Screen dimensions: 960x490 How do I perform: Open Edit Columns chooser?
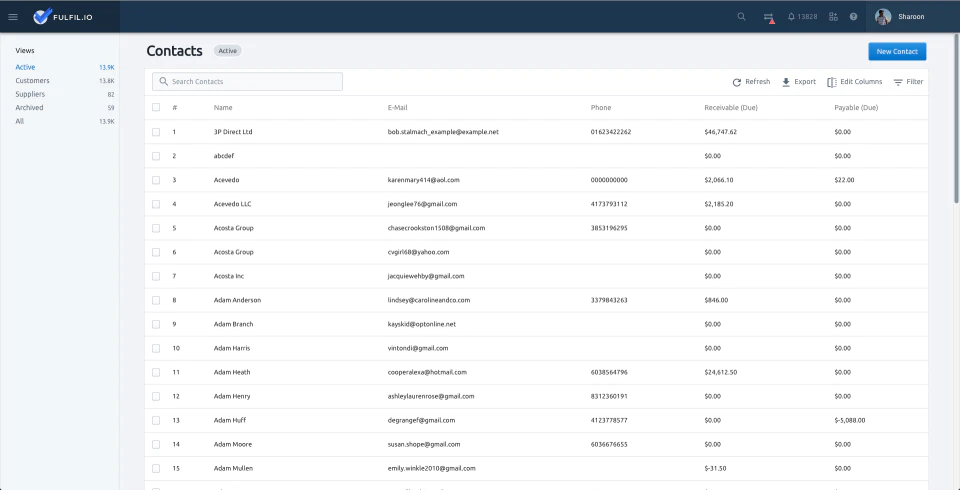pyautogui.click(x=855, y=82)
